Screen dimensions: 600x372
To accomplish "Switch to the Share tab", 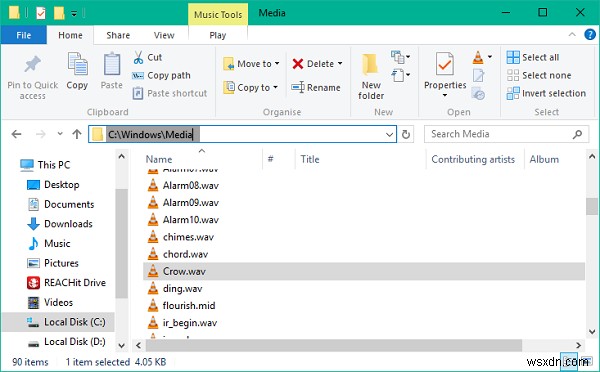I will [118, 35].
